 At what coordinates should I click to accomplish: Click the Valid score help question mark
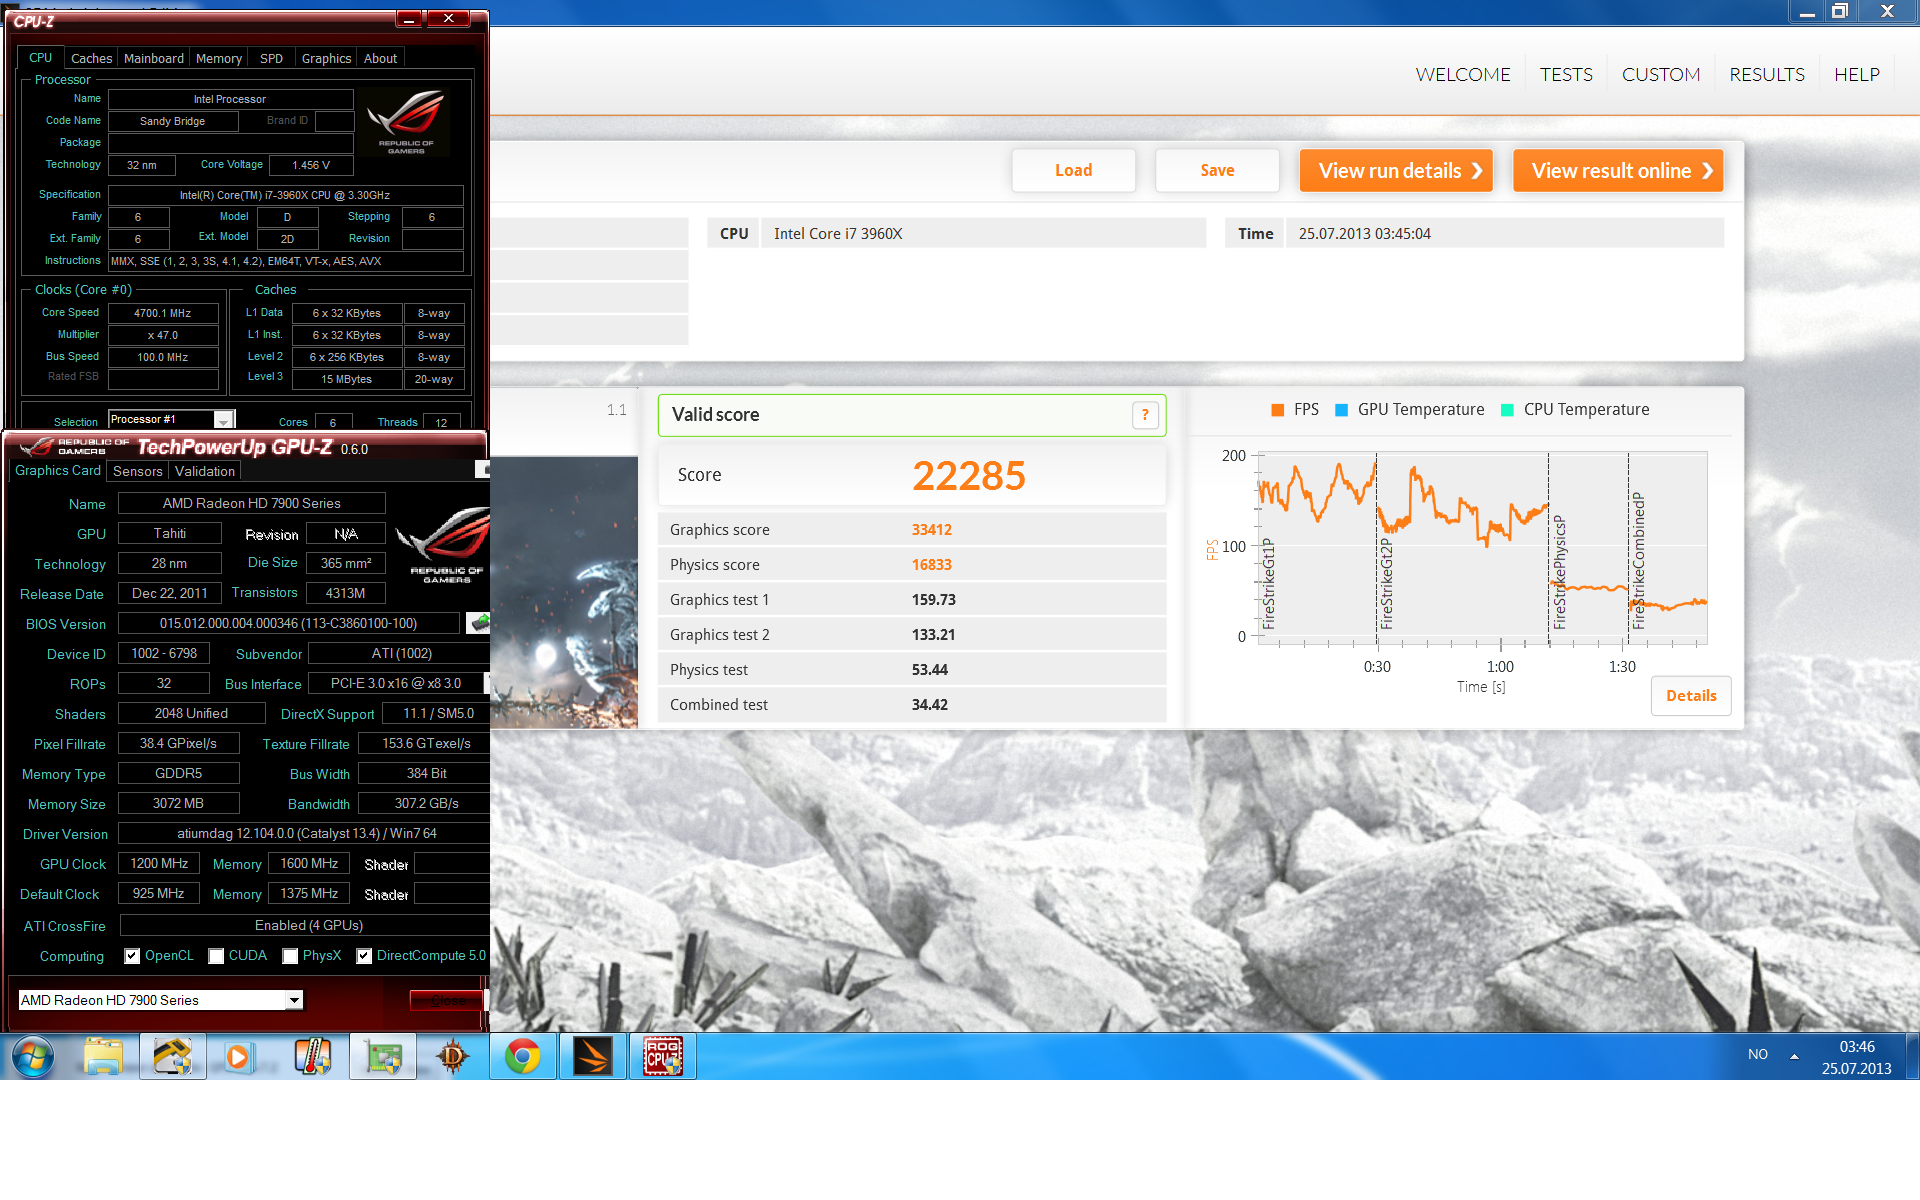coord(1145,415)
